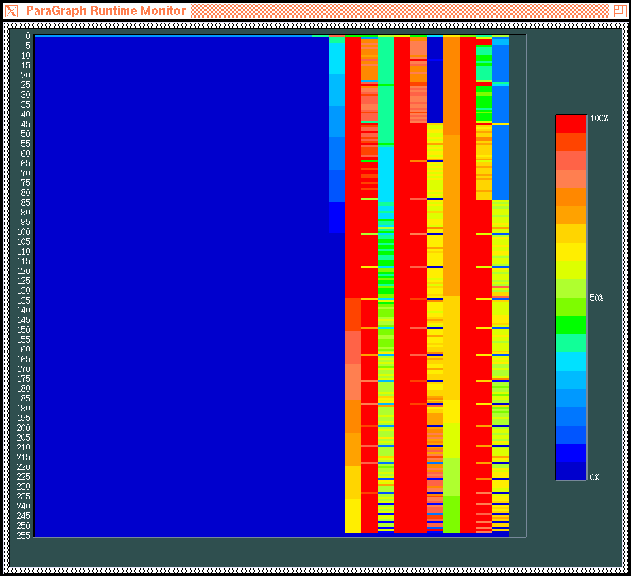
Task: Click the 0% label below legend
Action: click(x=594, y=477)
